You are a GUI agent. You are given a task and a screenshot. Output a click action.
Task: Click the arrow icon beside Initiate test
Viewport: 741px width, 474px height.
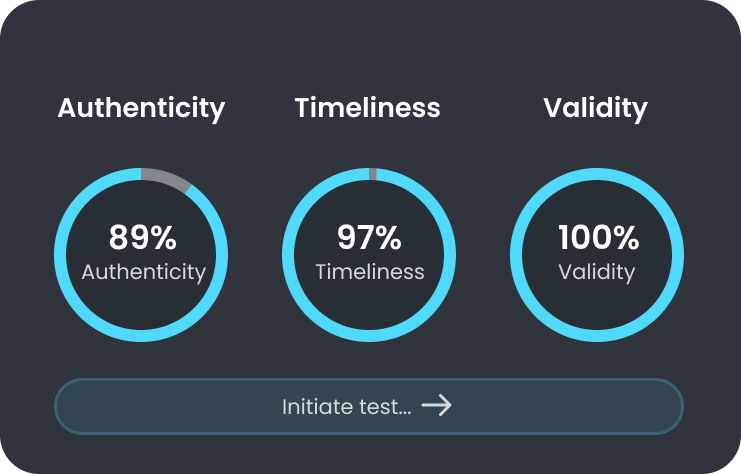[x=436, y=406]
